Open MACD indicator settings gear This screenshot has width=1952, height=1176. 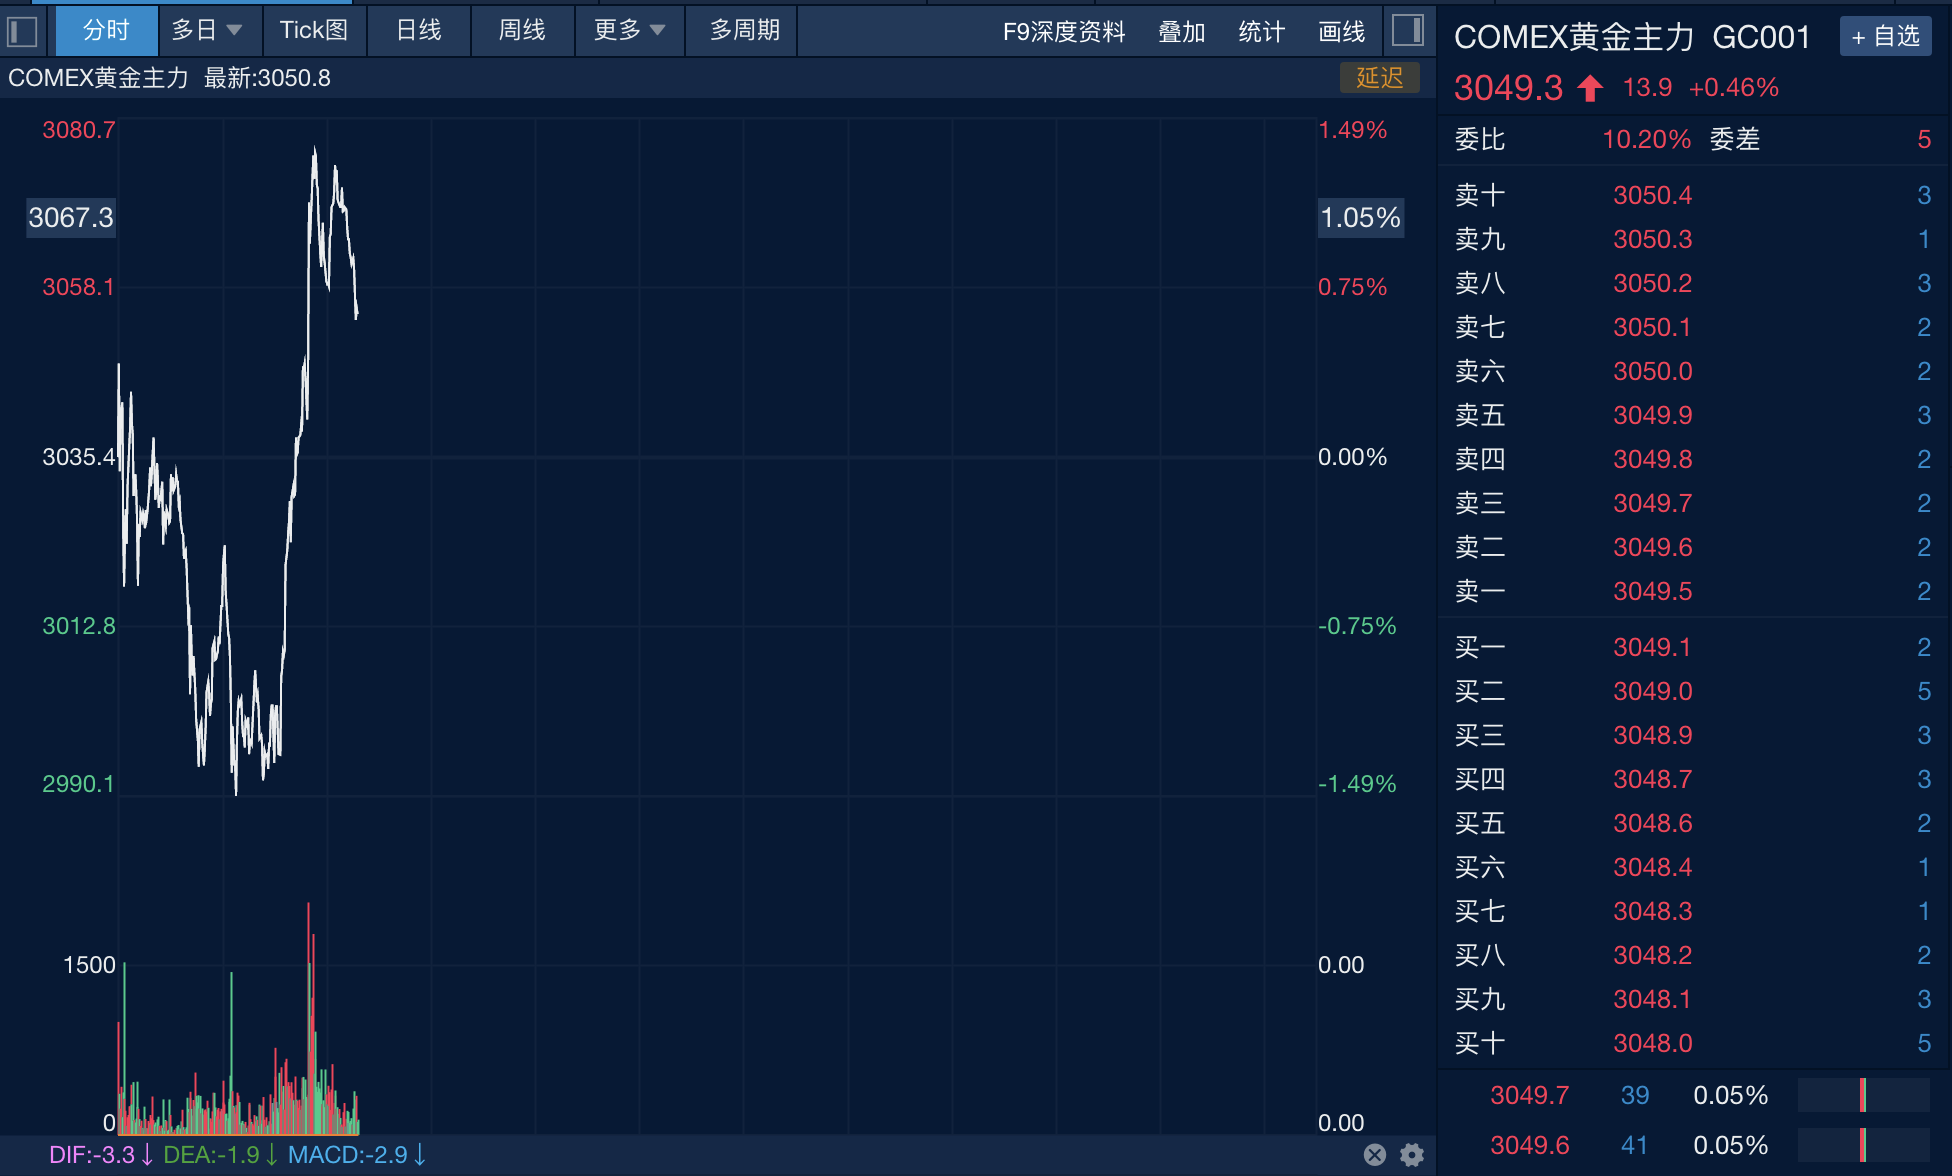tap(1412, 1155)
